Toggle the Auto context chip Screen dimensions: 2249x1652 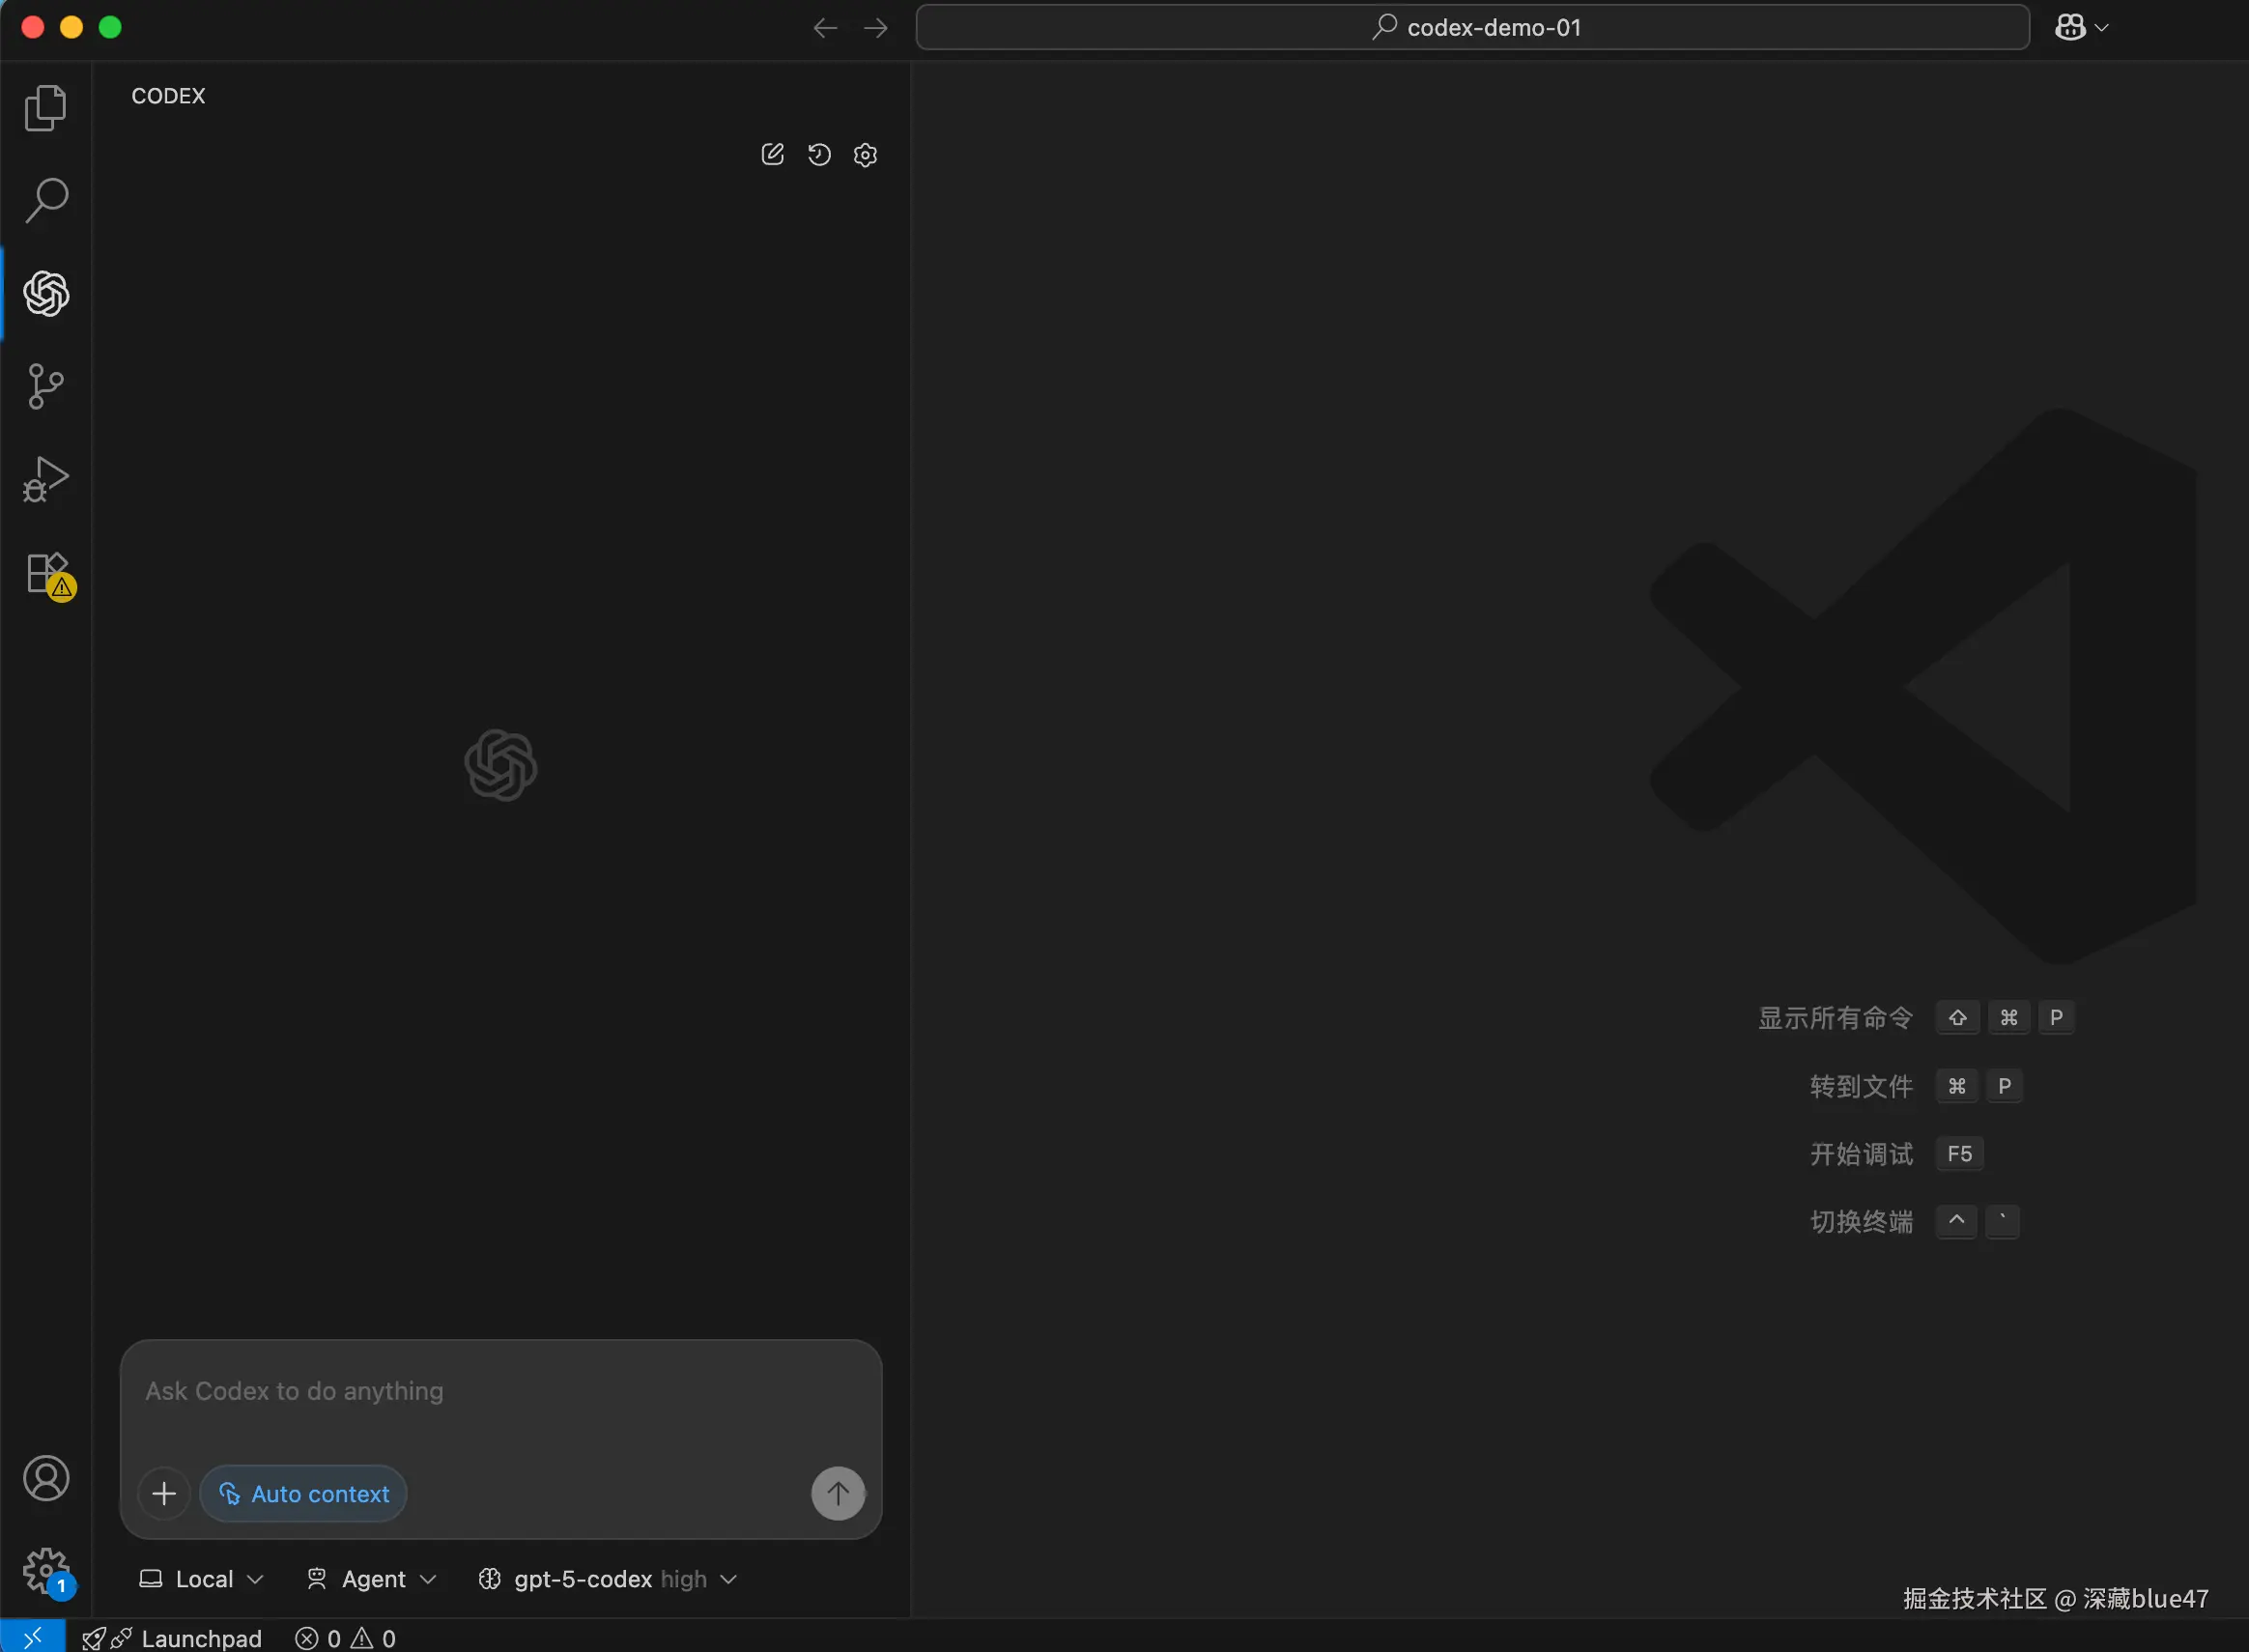[303, 1493]
